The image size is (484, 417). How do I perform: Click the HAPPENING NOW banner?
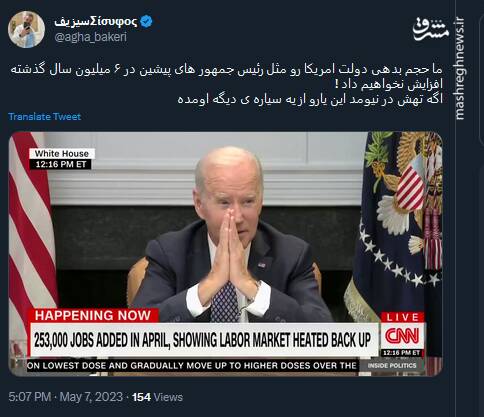pos(93,315)
